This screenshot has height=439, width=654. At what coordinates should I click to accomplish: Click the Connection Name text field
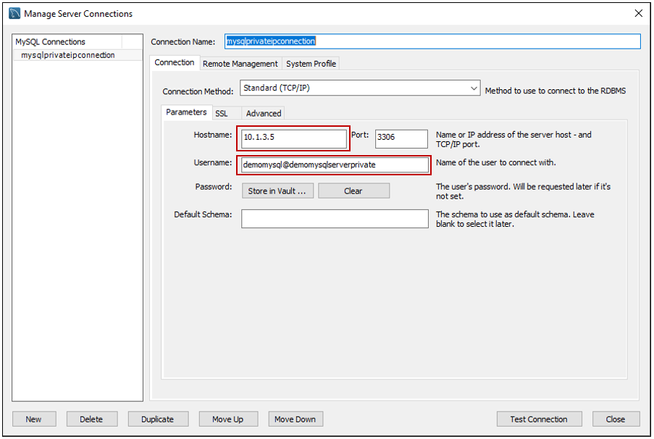pos(432,41)
